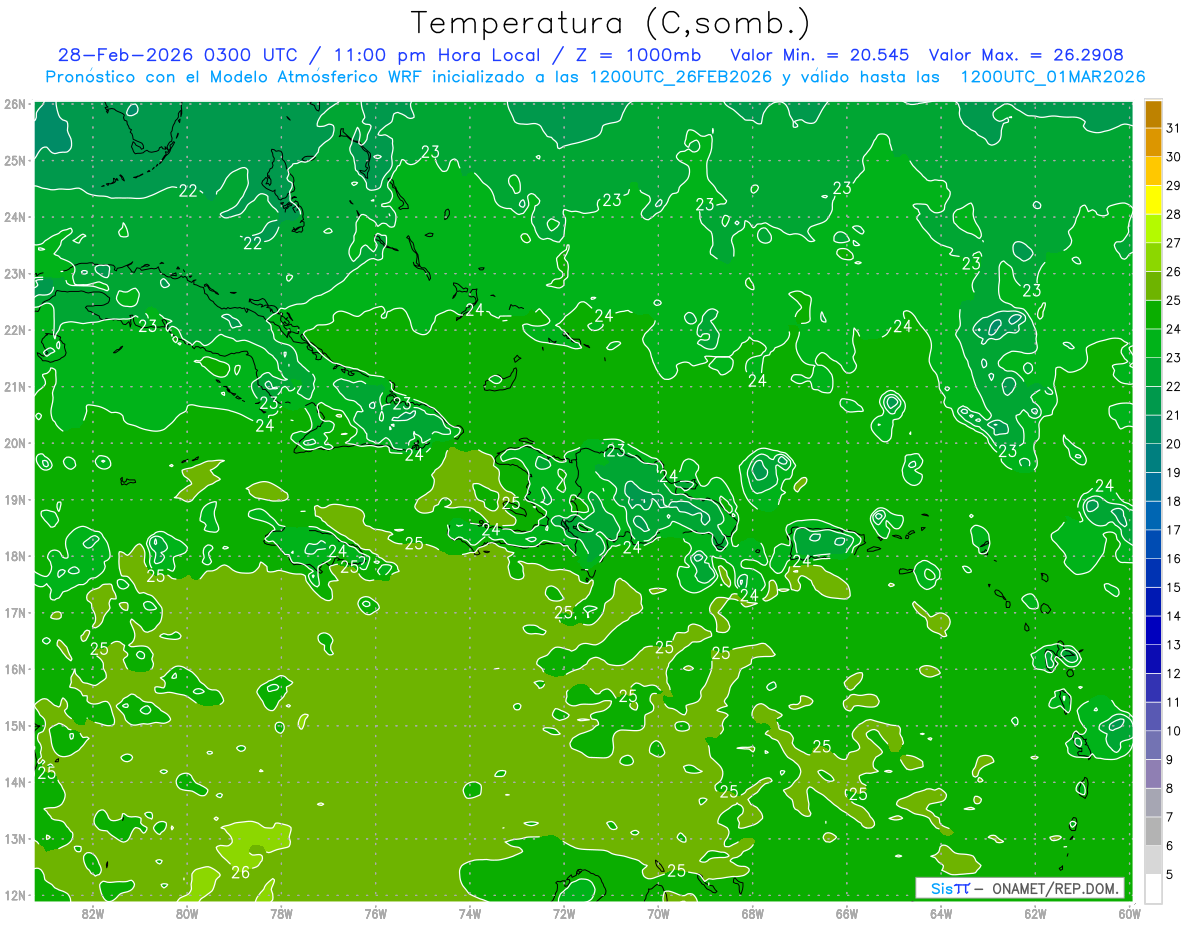
Task: Select the 23N latitude axis label
Action: tap(14, 273)
